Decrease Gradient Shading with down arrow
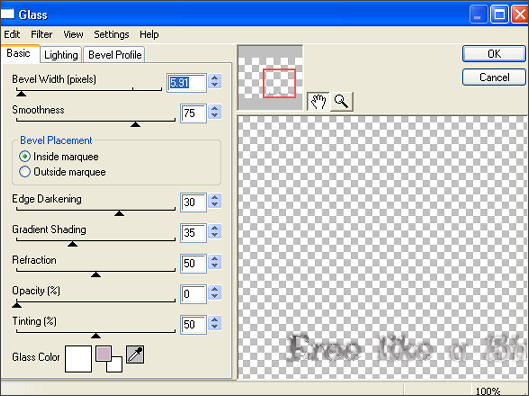529x396 pixels. (215, 234)
